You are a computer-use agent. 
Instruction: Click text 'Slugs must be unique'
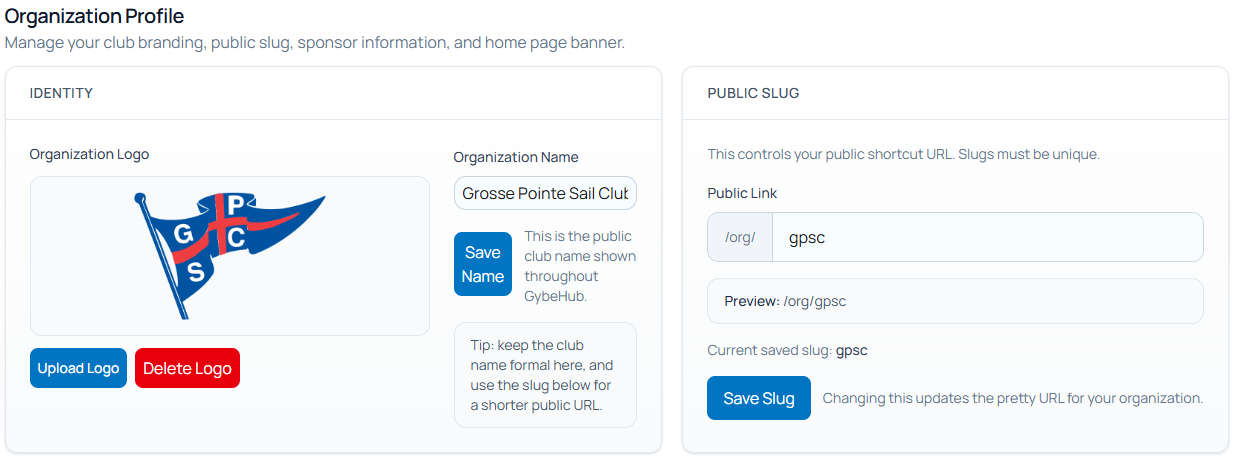[1031, 154]
